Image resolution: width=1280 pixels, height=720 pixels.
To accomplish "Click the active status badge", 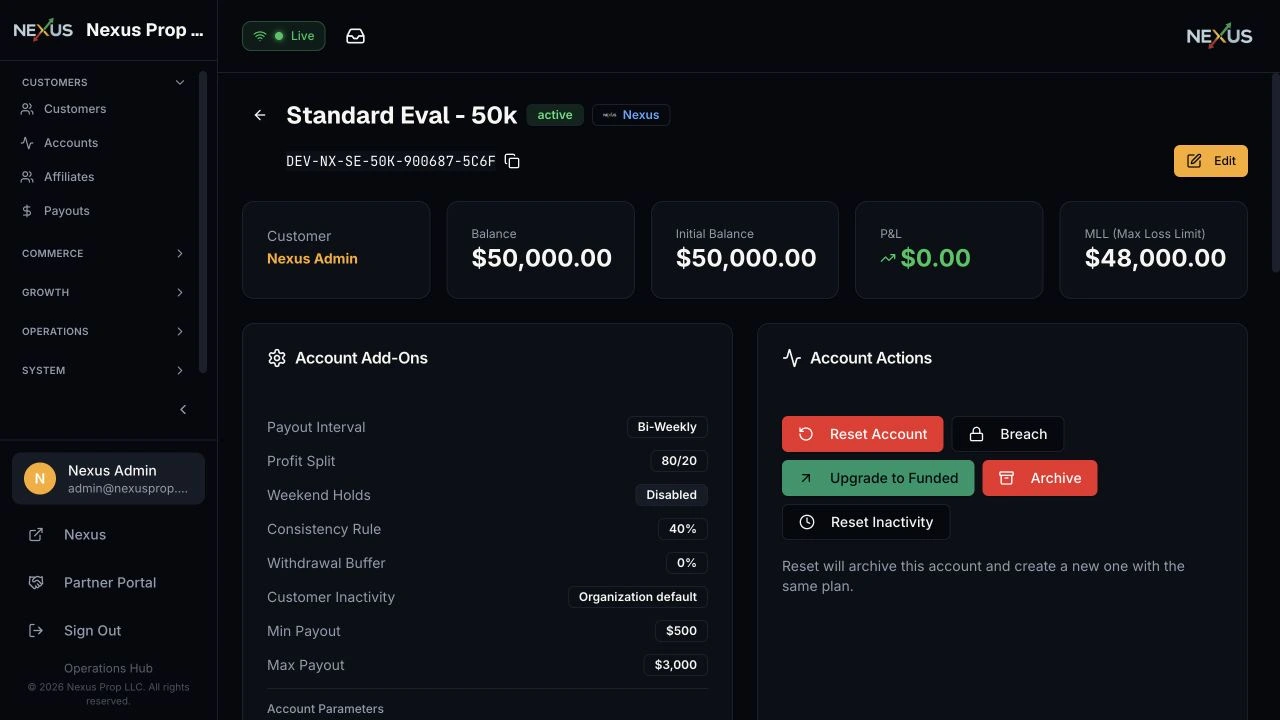I will click(x=555, y=115).
